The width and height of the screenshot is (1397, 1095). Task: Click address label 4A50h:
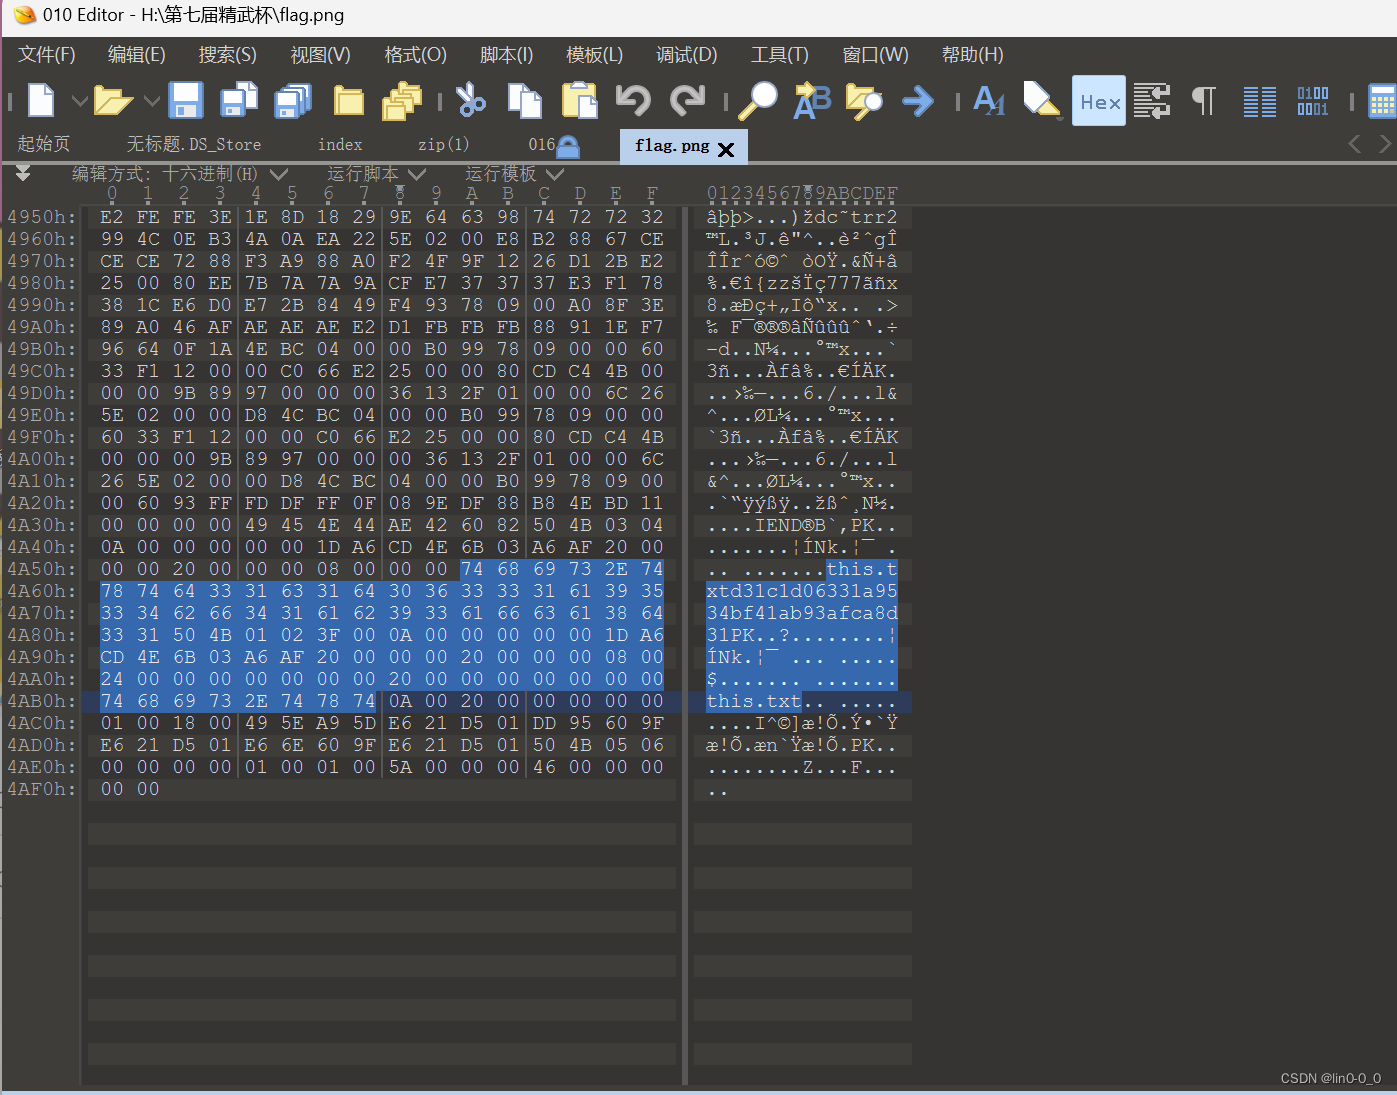(41, 569)
